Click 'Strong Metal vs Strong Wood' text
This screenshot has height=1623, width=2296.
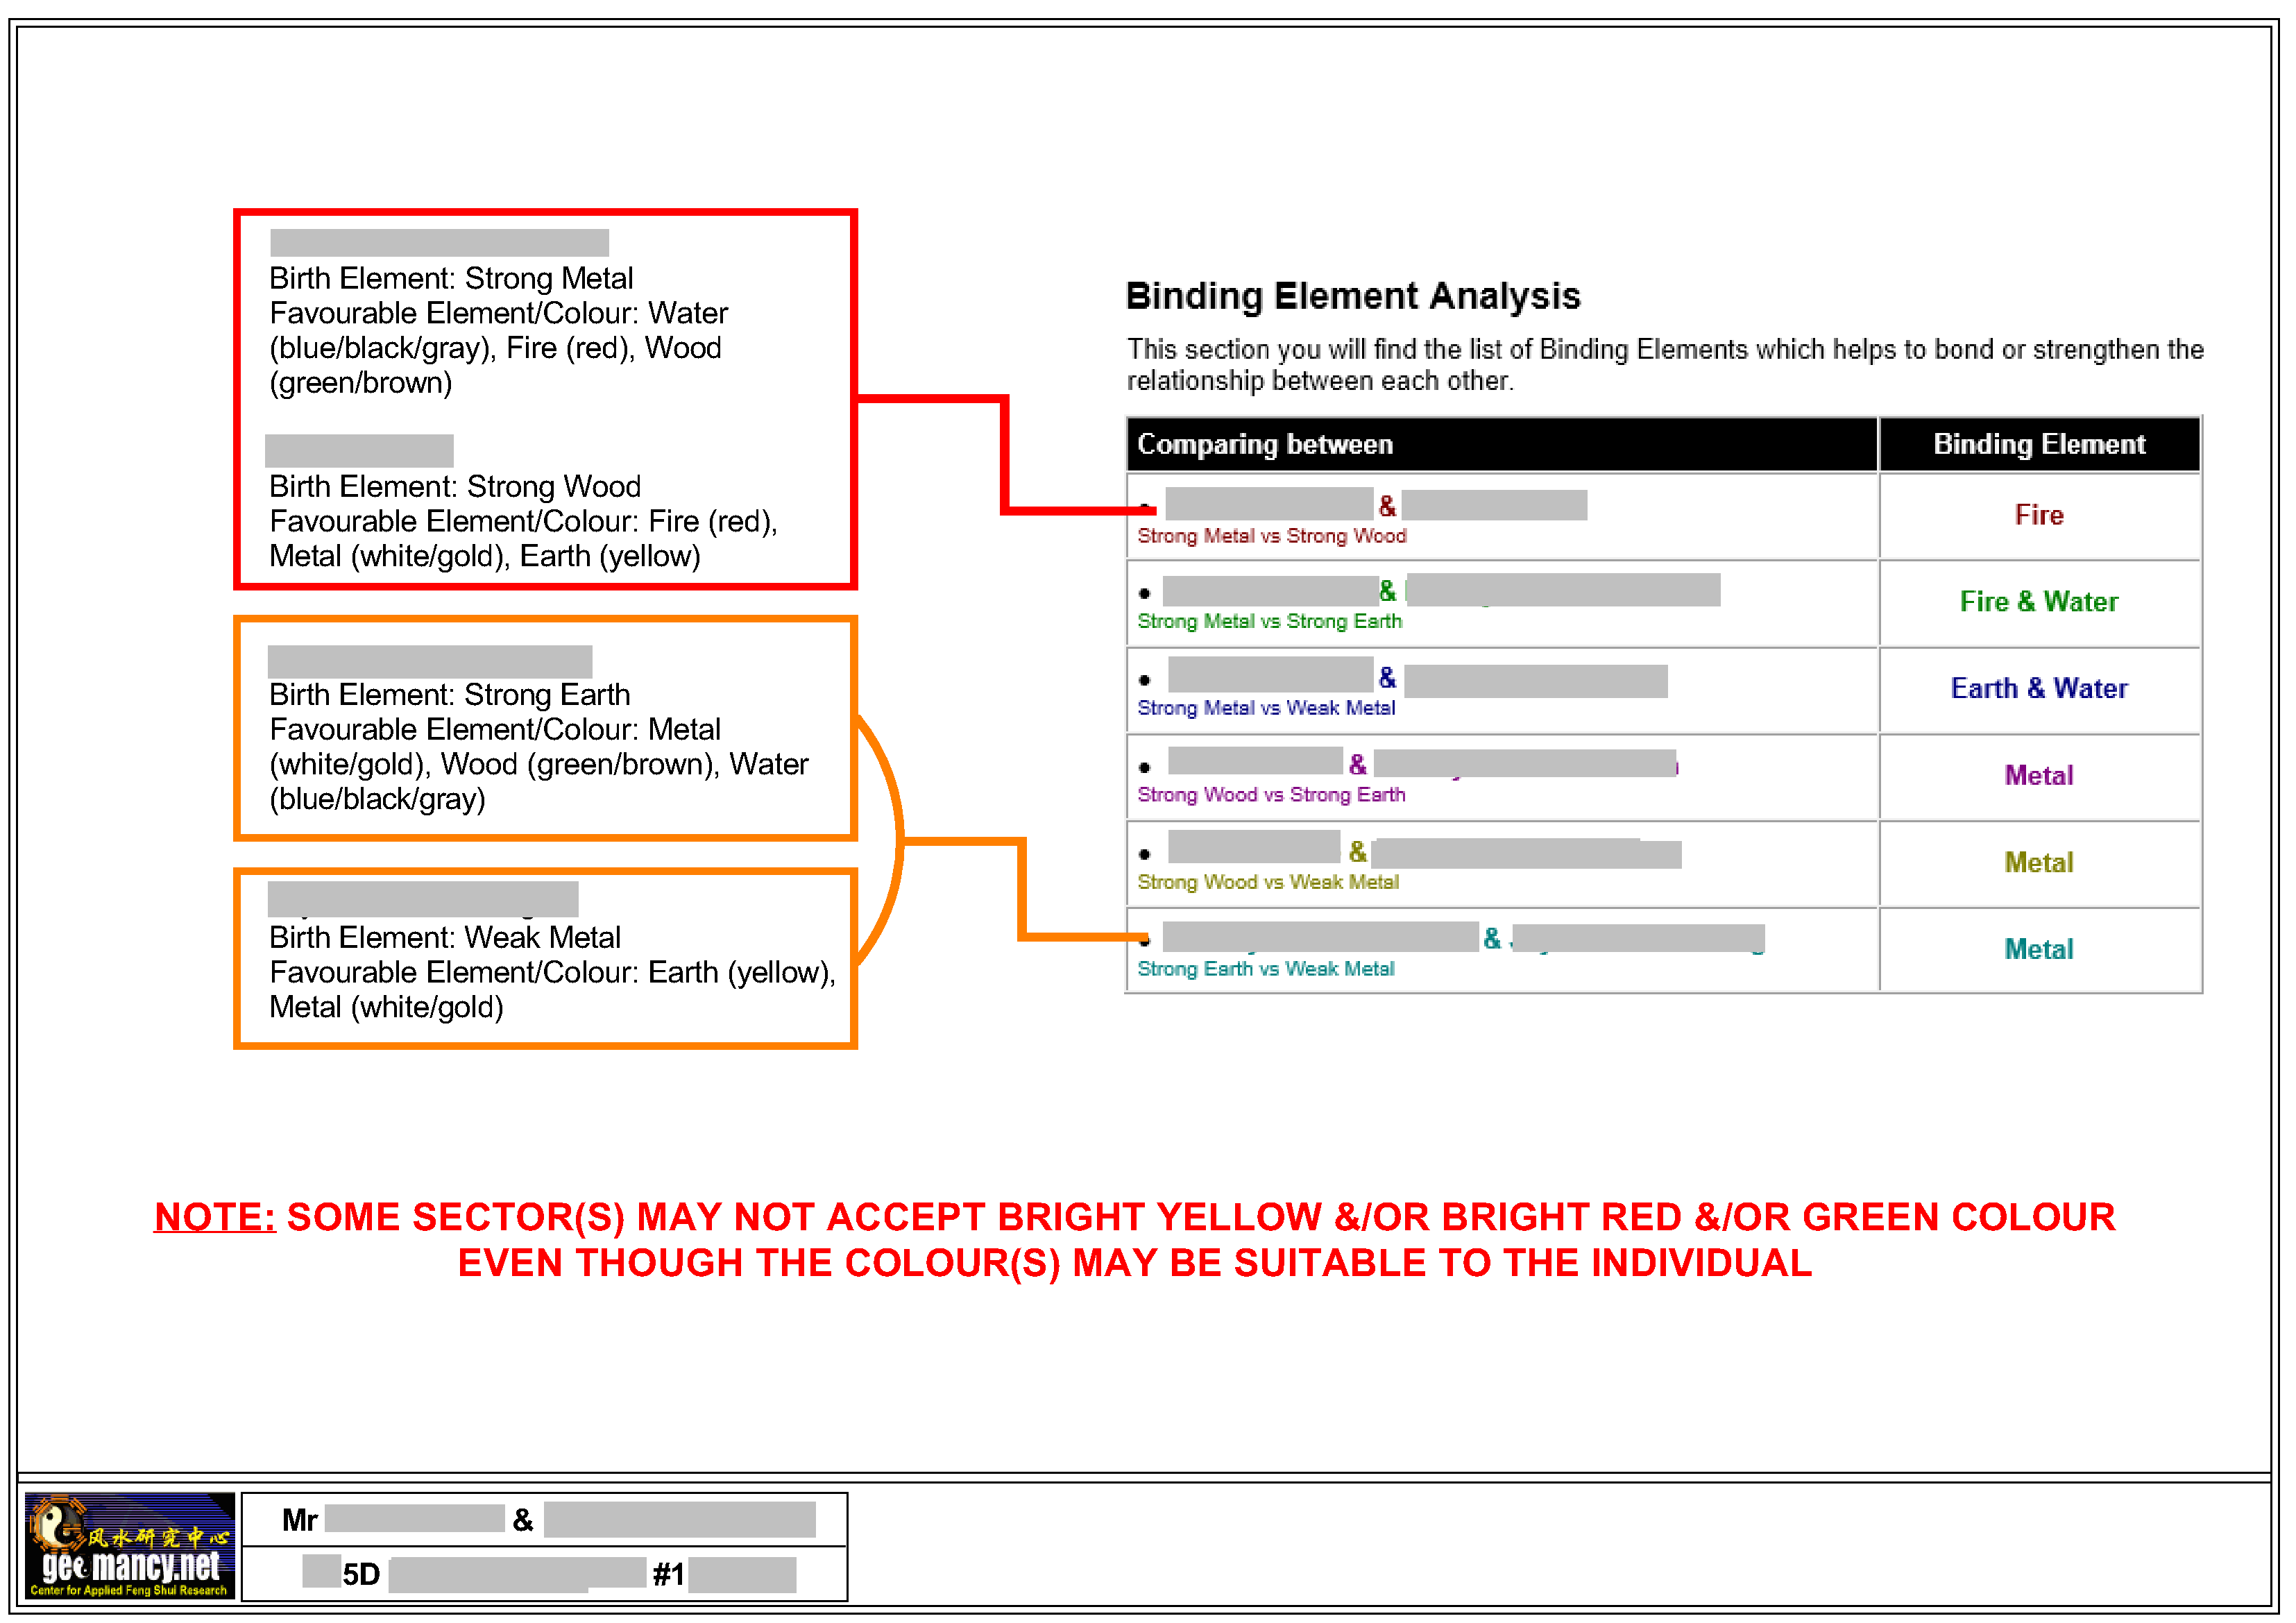1271,537
